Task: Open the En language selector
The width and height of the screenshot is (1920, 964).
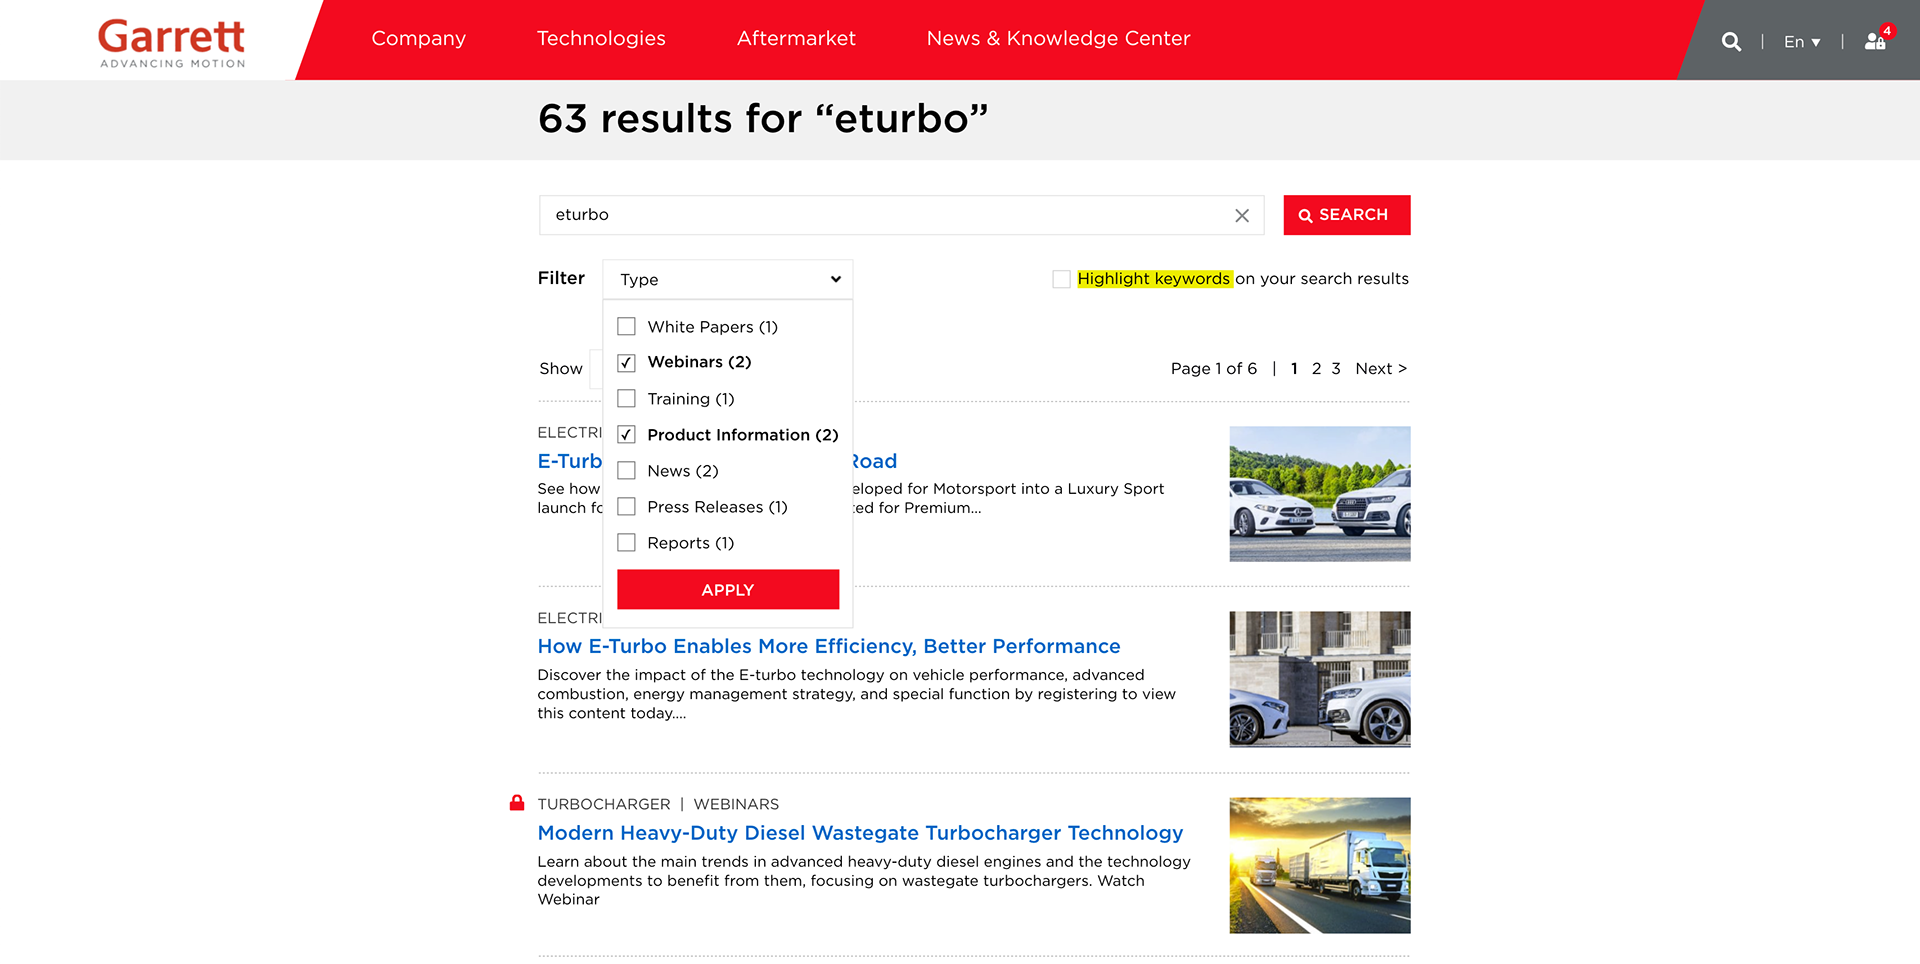Action: [x=1802, y=42]
